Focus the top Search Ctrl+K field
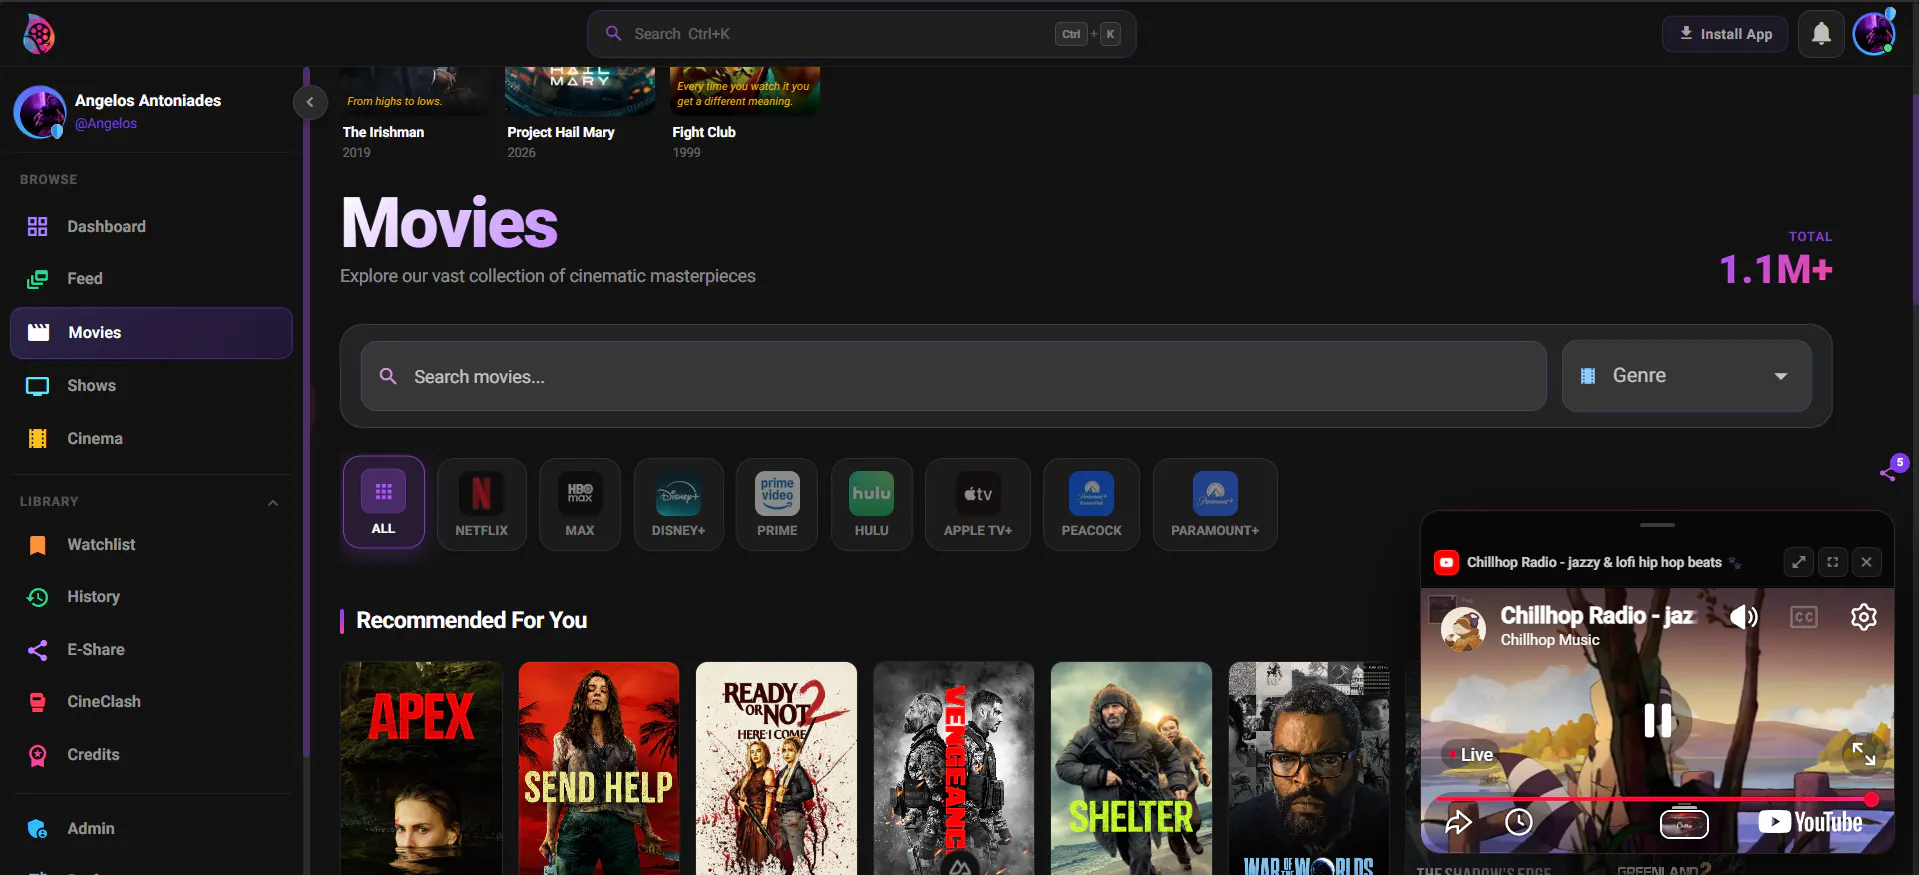The image size is (1919, 875). pyautogui.click(x=861, y=34)
